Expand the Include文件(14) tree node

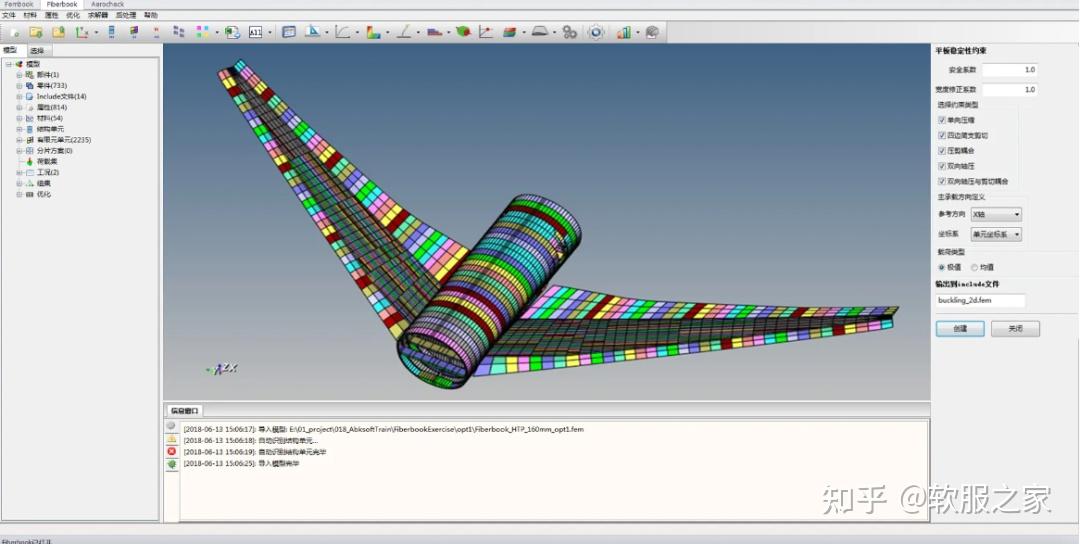[x=19, y=96]
